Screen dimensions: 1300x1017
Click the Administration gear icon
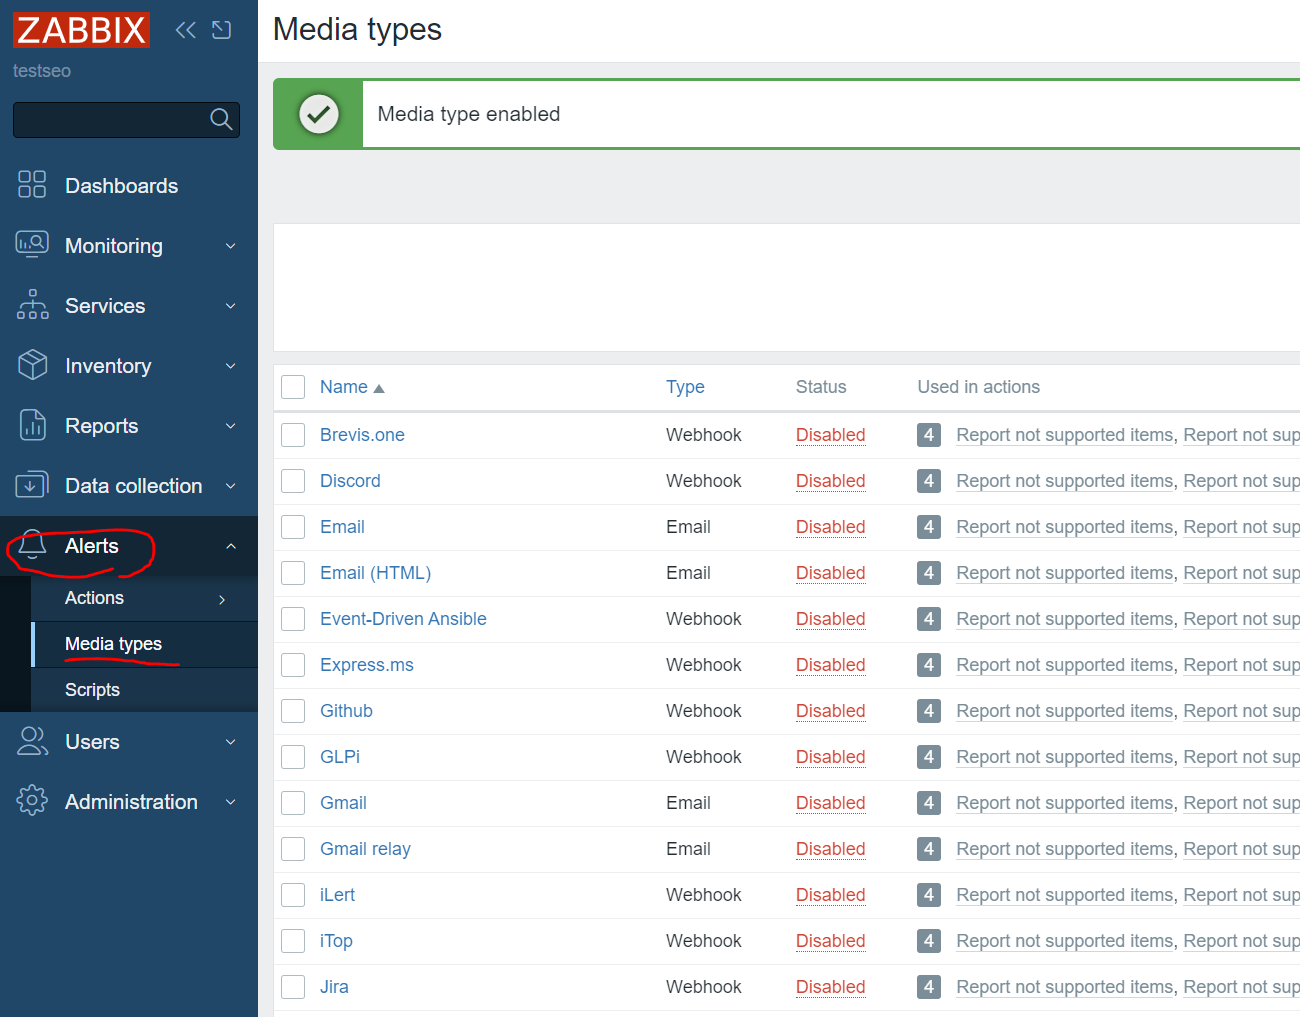(x=32, y=801)
